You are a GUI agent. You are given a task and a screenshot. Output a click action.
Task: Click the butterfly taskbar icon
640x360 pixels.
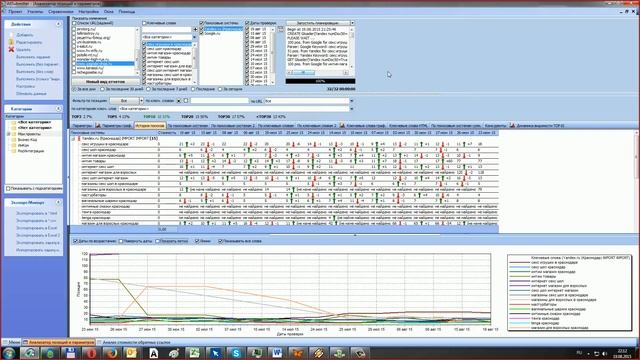(298, 353)
